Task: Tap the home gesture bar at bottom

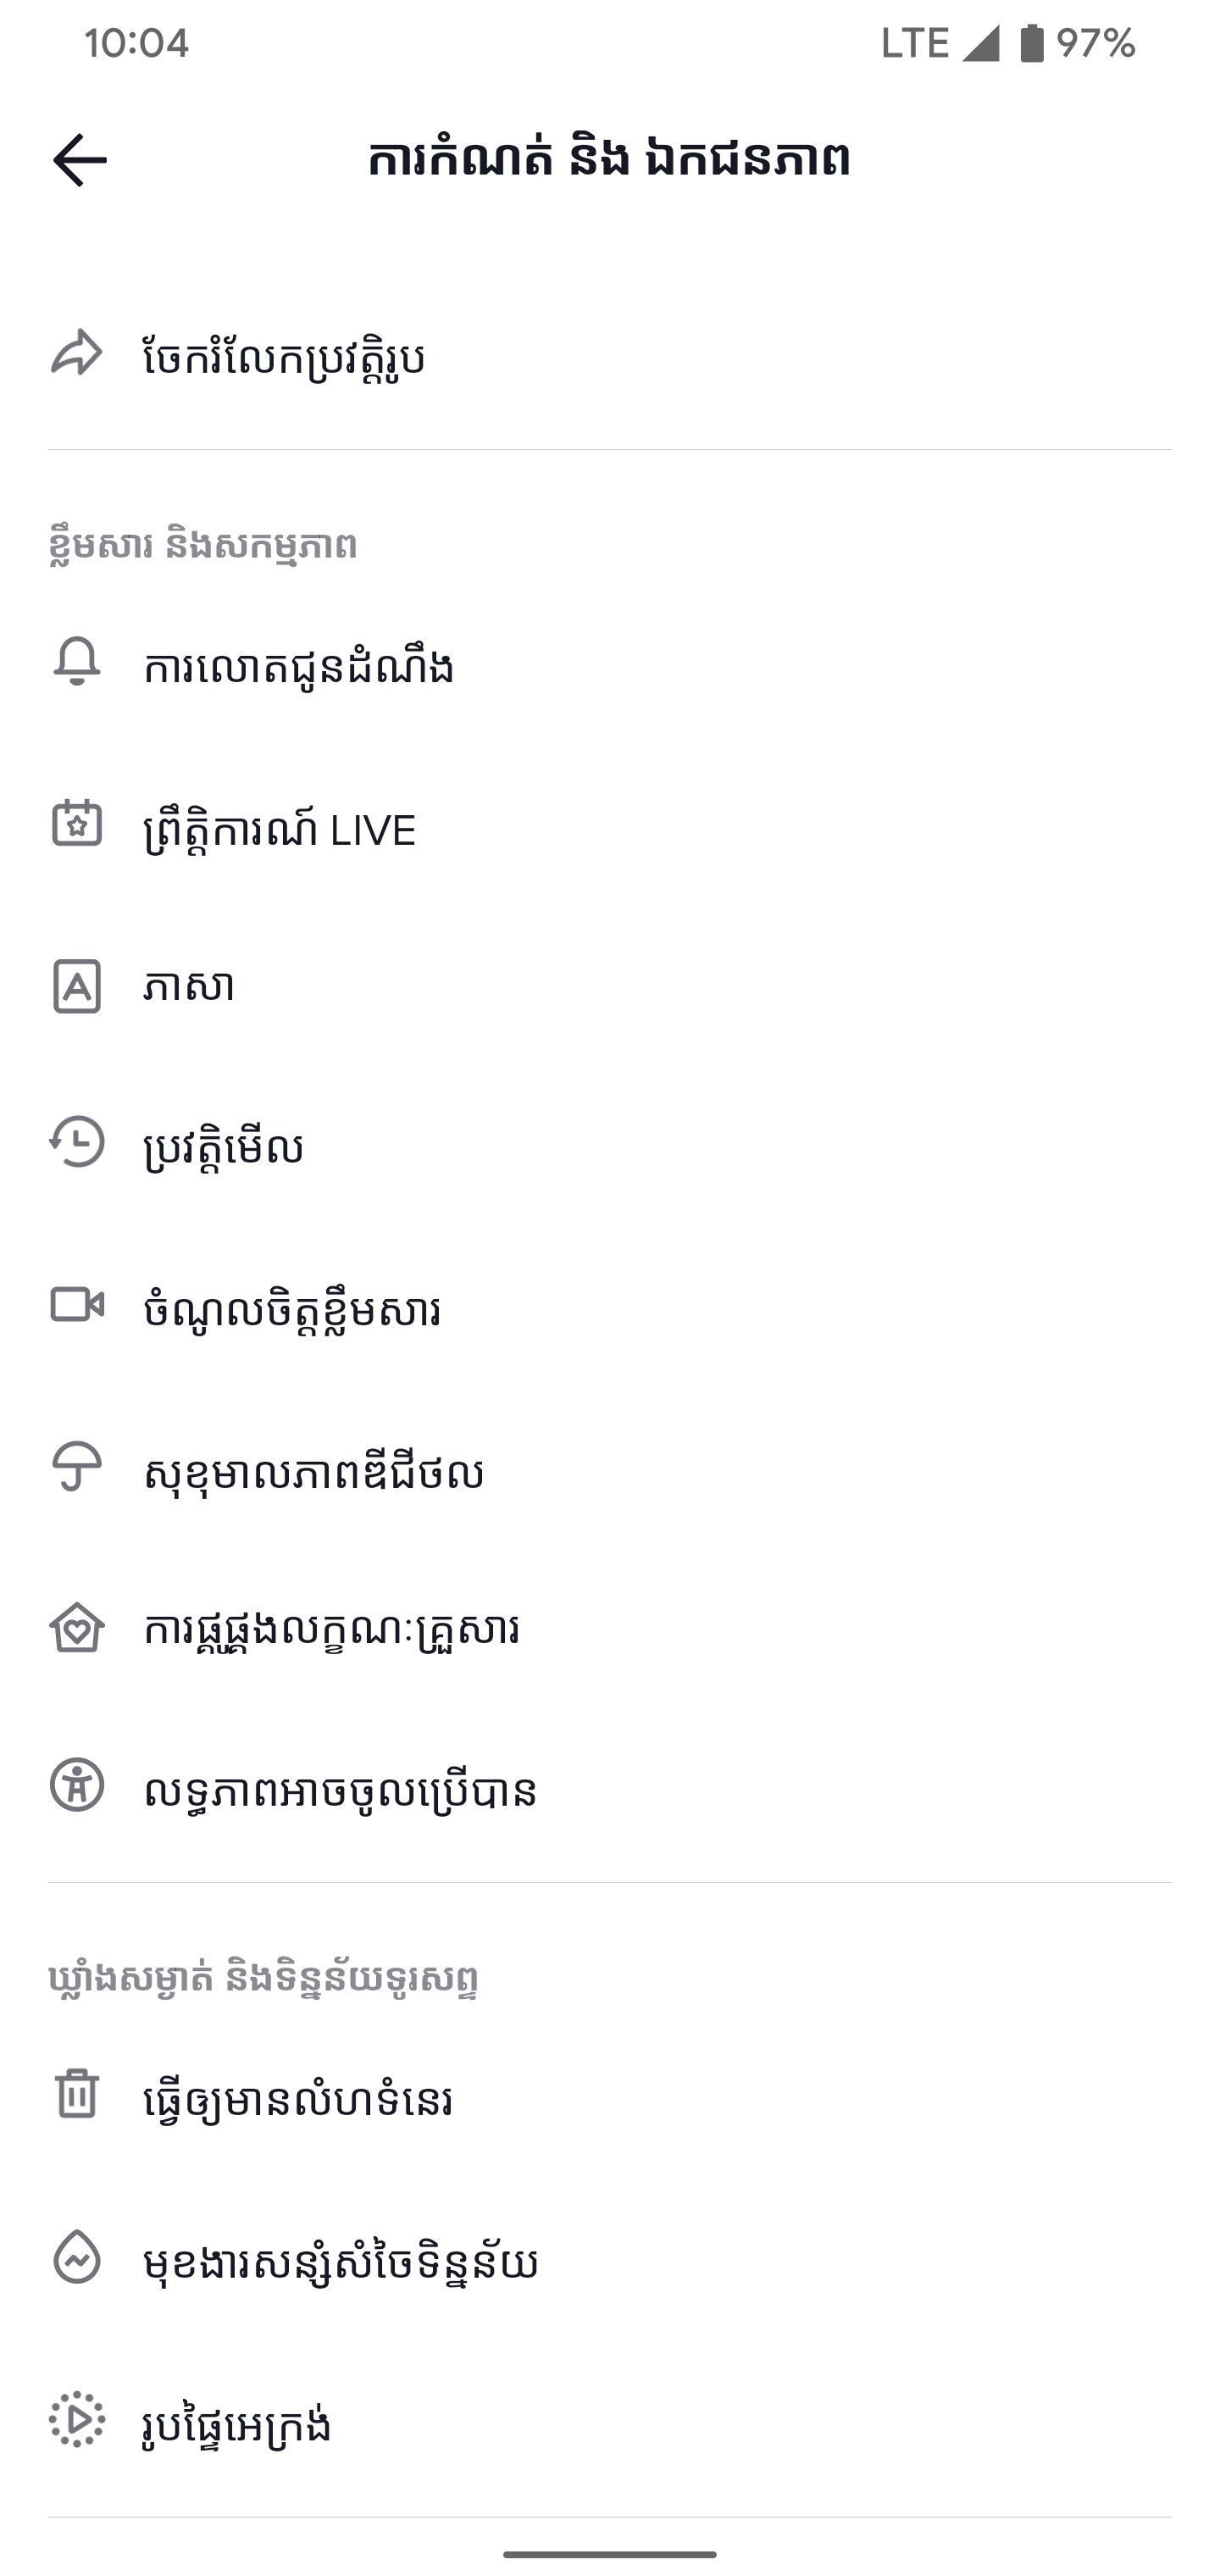Action: [610, 2553]
